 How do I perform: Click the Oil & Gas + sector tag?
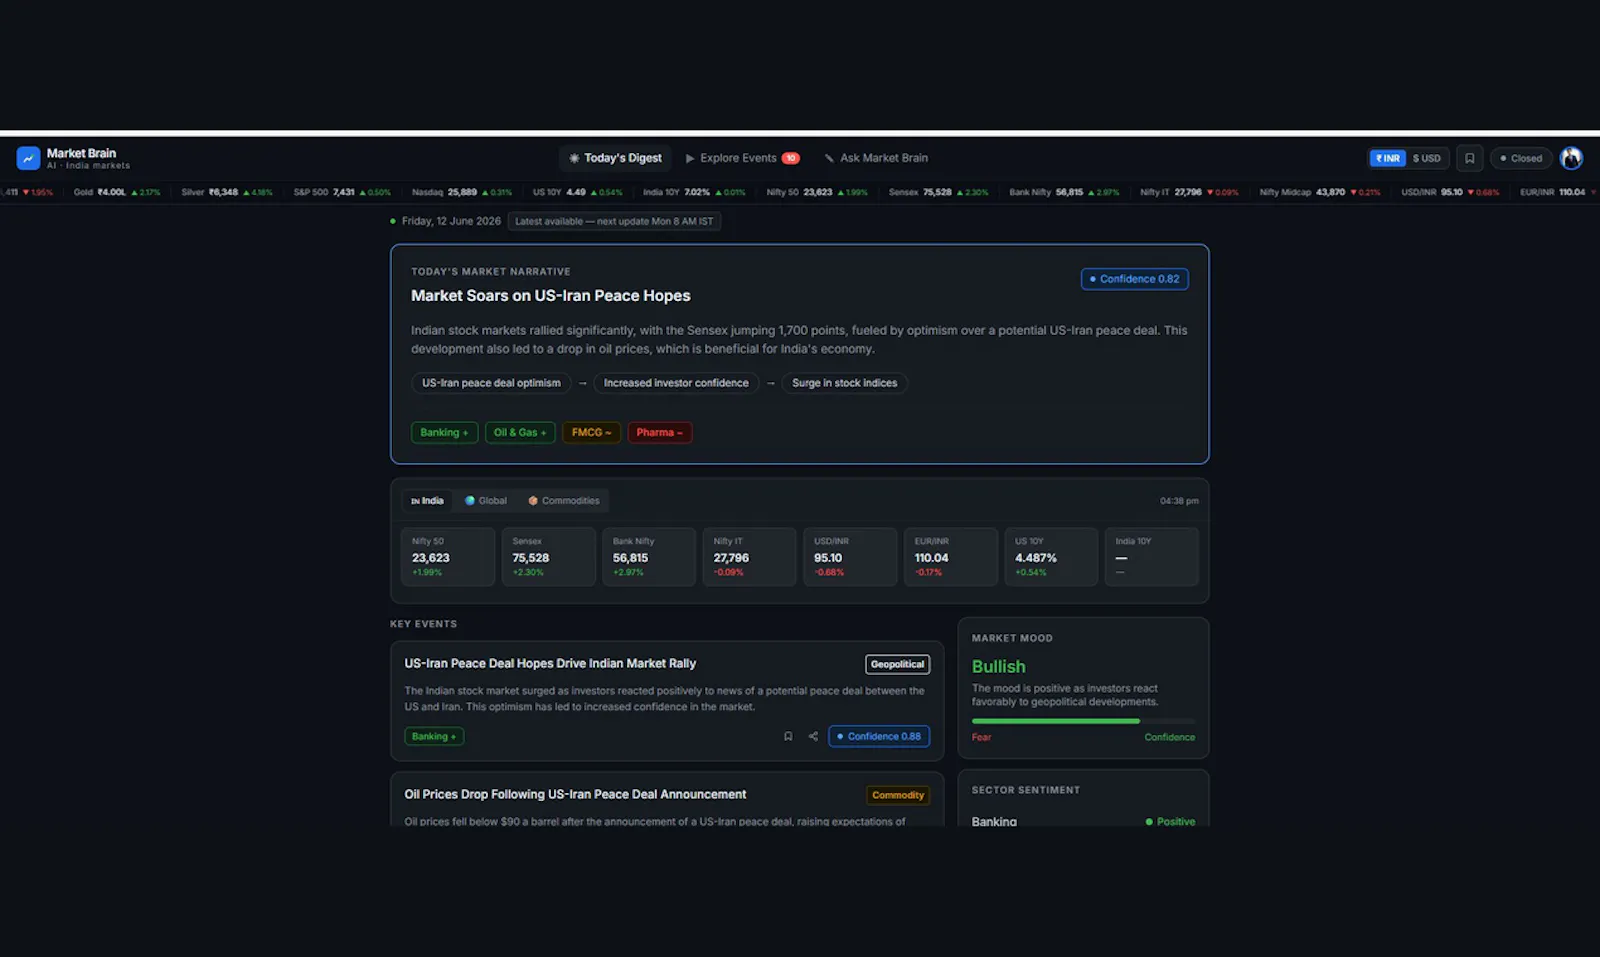click(520, 432)
